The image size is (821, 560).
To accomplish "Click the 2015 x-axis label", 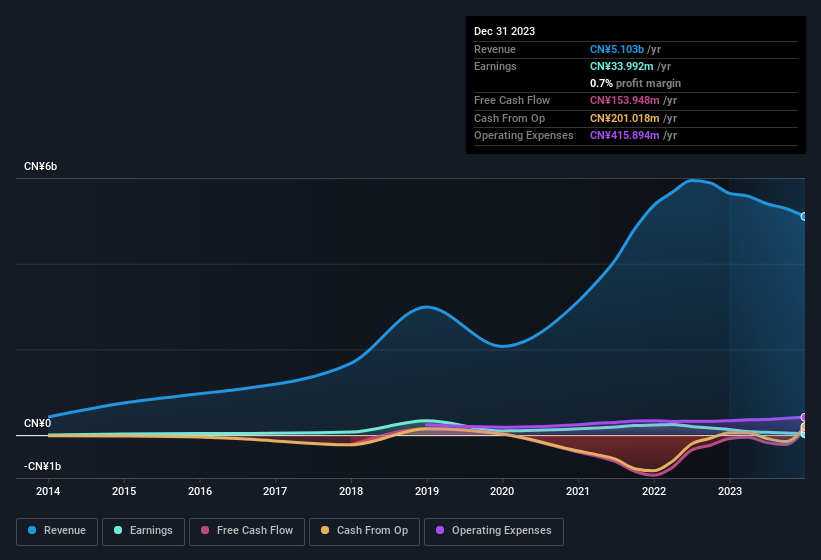I will pos(124,491).
